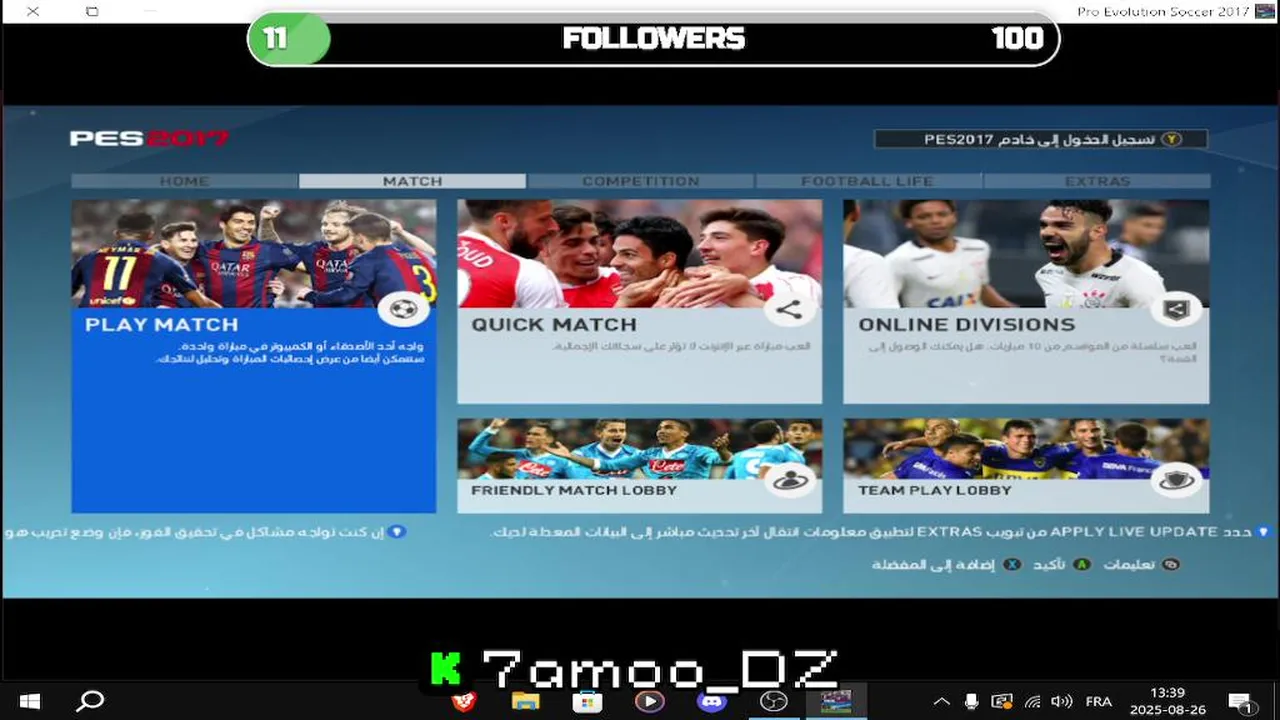Viewport: 1280px width, 720px height.
Task: Switch to the COMPETITION tab
Action: [641, 181]
